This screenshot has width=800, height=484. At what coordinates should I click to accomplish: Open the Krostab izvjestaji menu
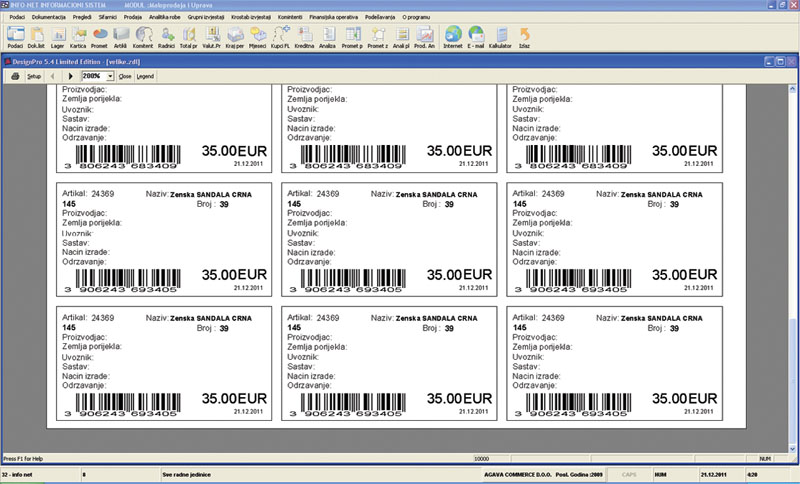pyautogui.click(x=251, y=17)
